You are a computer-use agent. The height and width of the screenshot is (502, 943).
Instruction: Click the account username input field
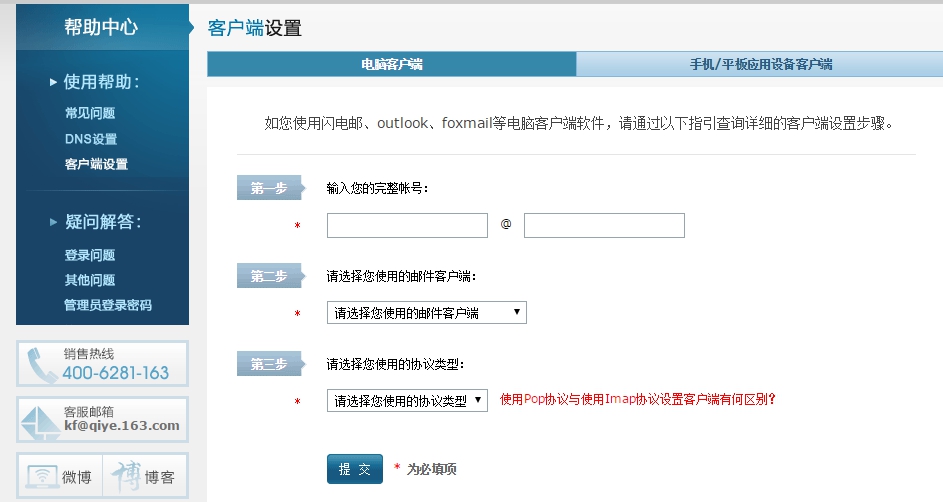(x=407, y=226)
